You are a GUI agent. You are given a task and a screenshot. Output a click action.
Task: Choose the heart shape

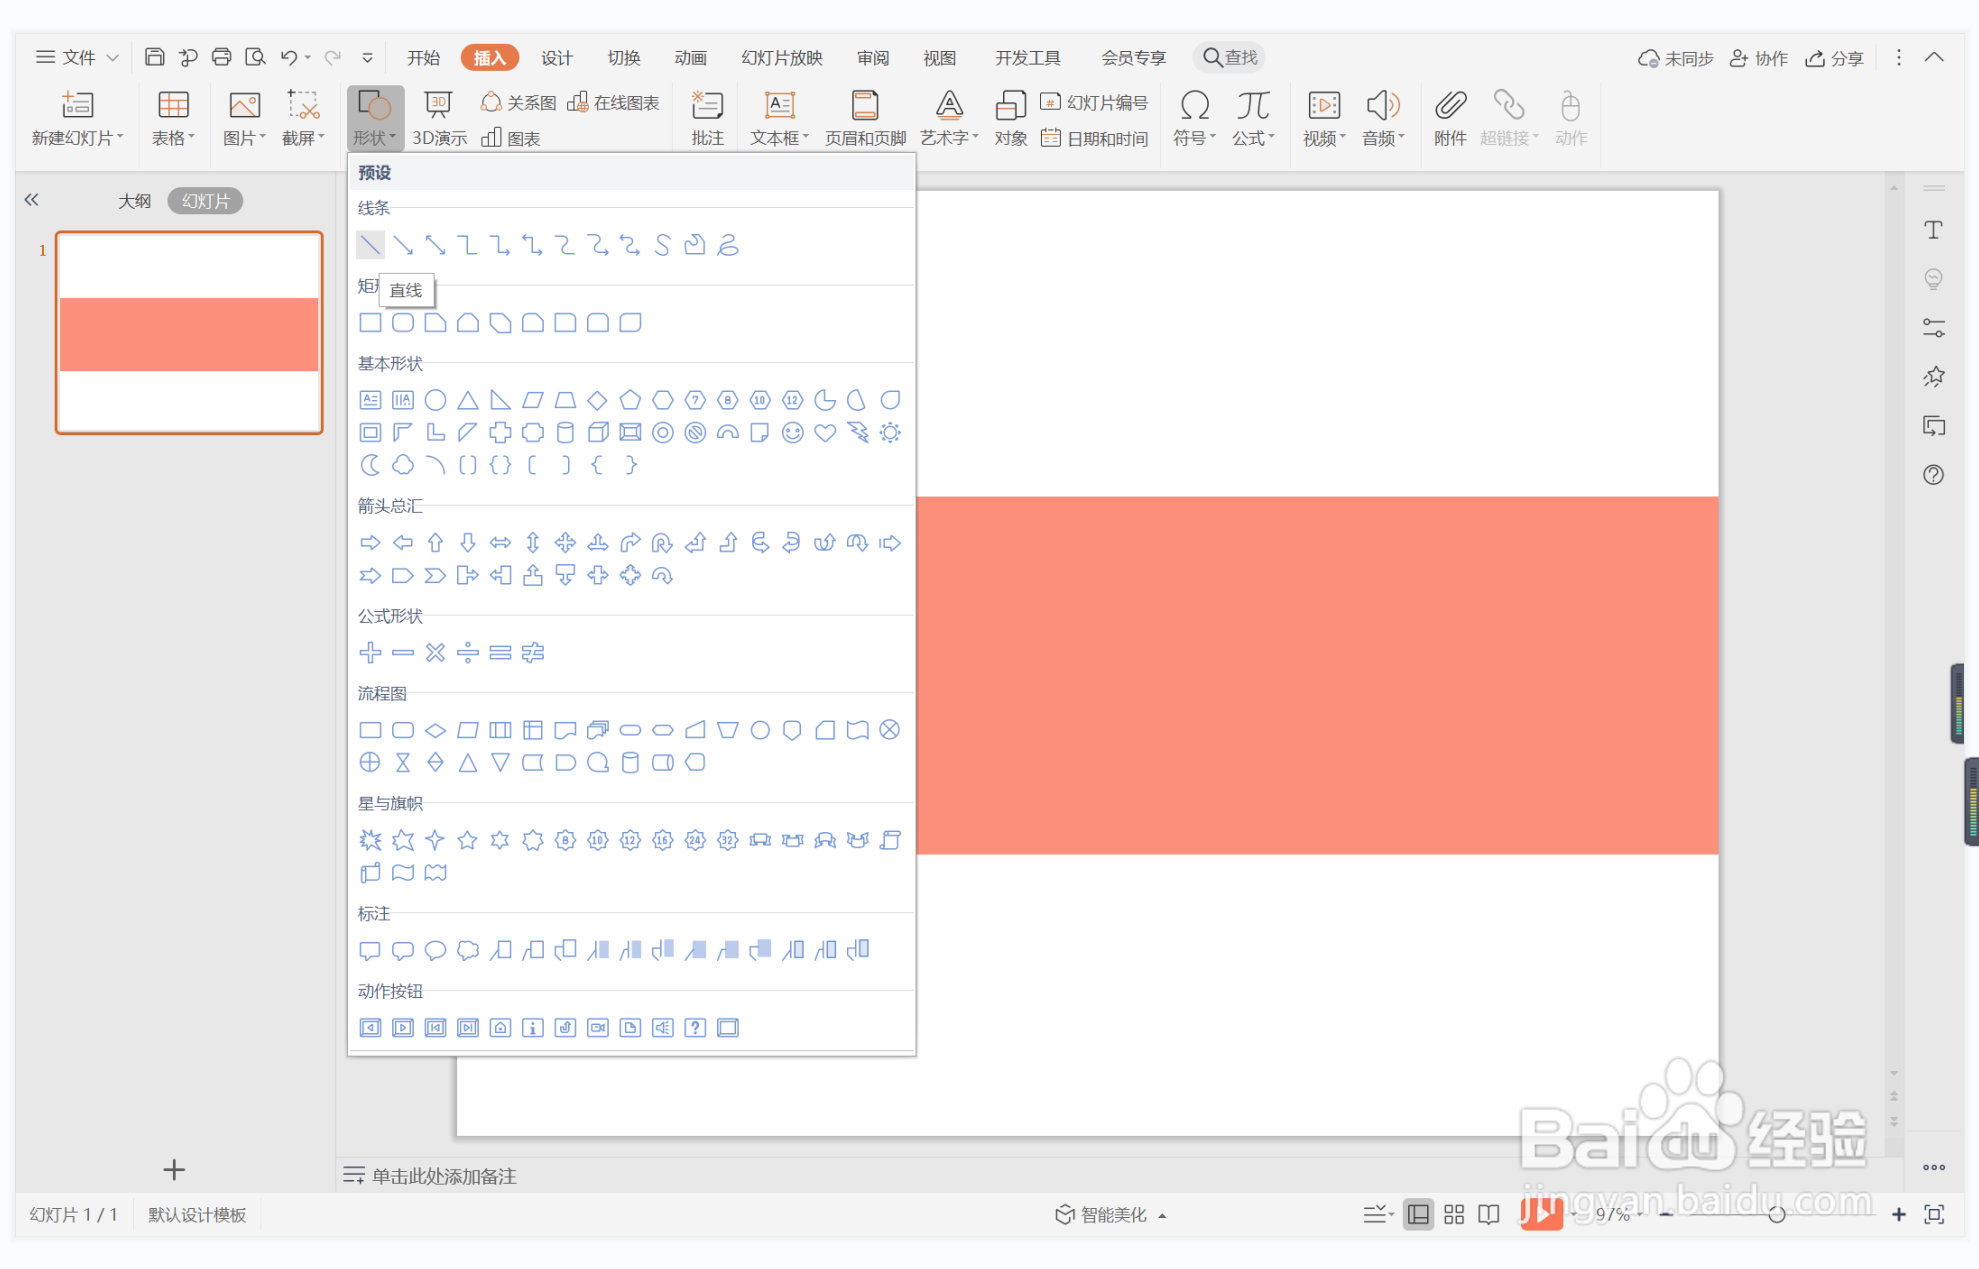coord(825,433)
